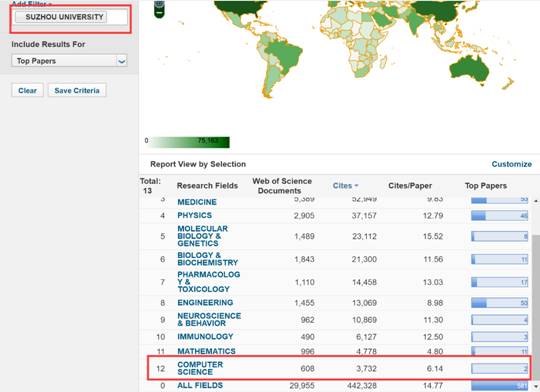Viewport: 540px width, 392px height.
Task: Open the Top Papers dropdown arrow
Action: [122, 61]
